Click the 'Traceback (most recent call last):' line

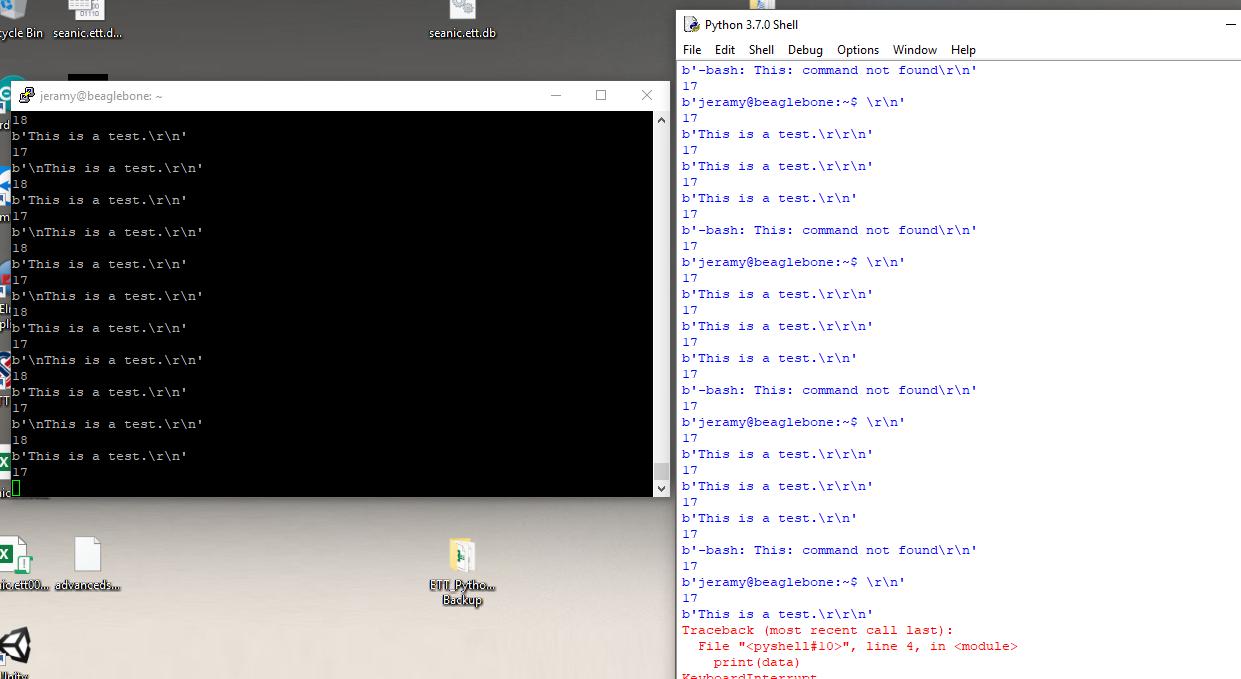pyautogui.click(x=817, y=630)
